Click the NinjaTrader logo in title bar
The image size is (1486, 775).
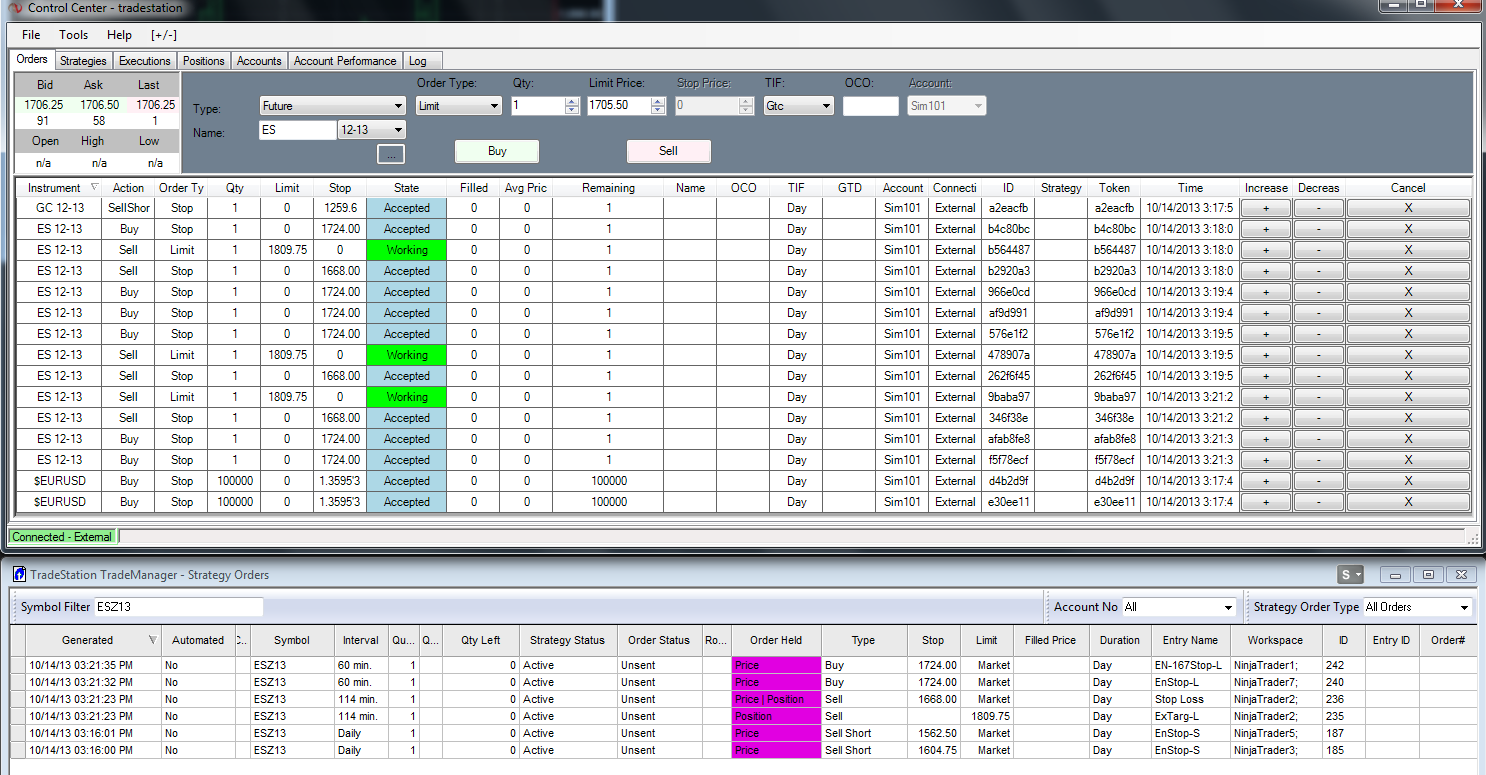click(x=13, y=8)
